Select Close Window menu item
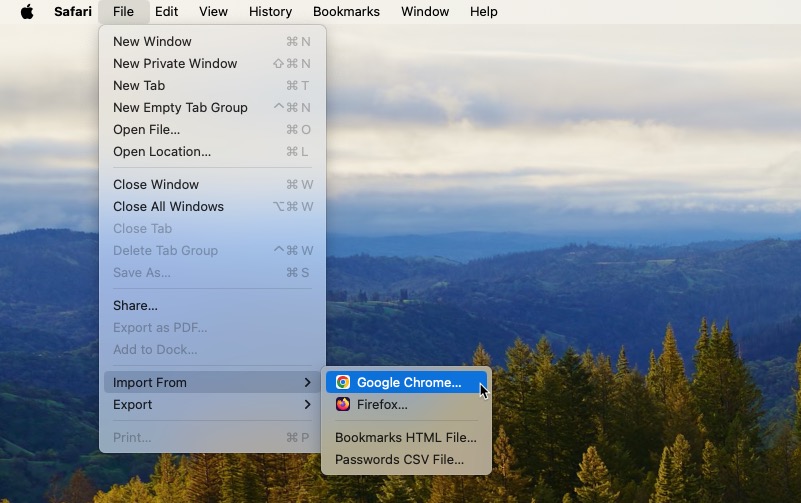Viewport: 801px width, 503px height. click(213, 184)
